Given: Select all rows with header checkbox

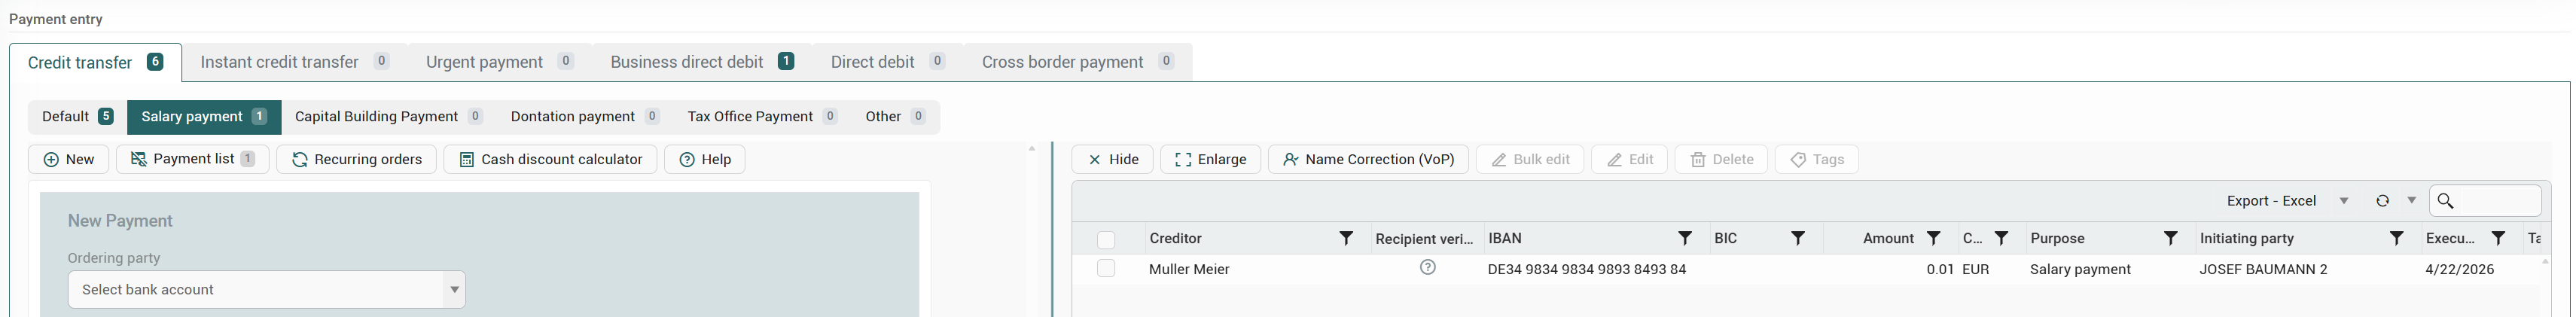Looking at the screenshot, I should 1106,240.
